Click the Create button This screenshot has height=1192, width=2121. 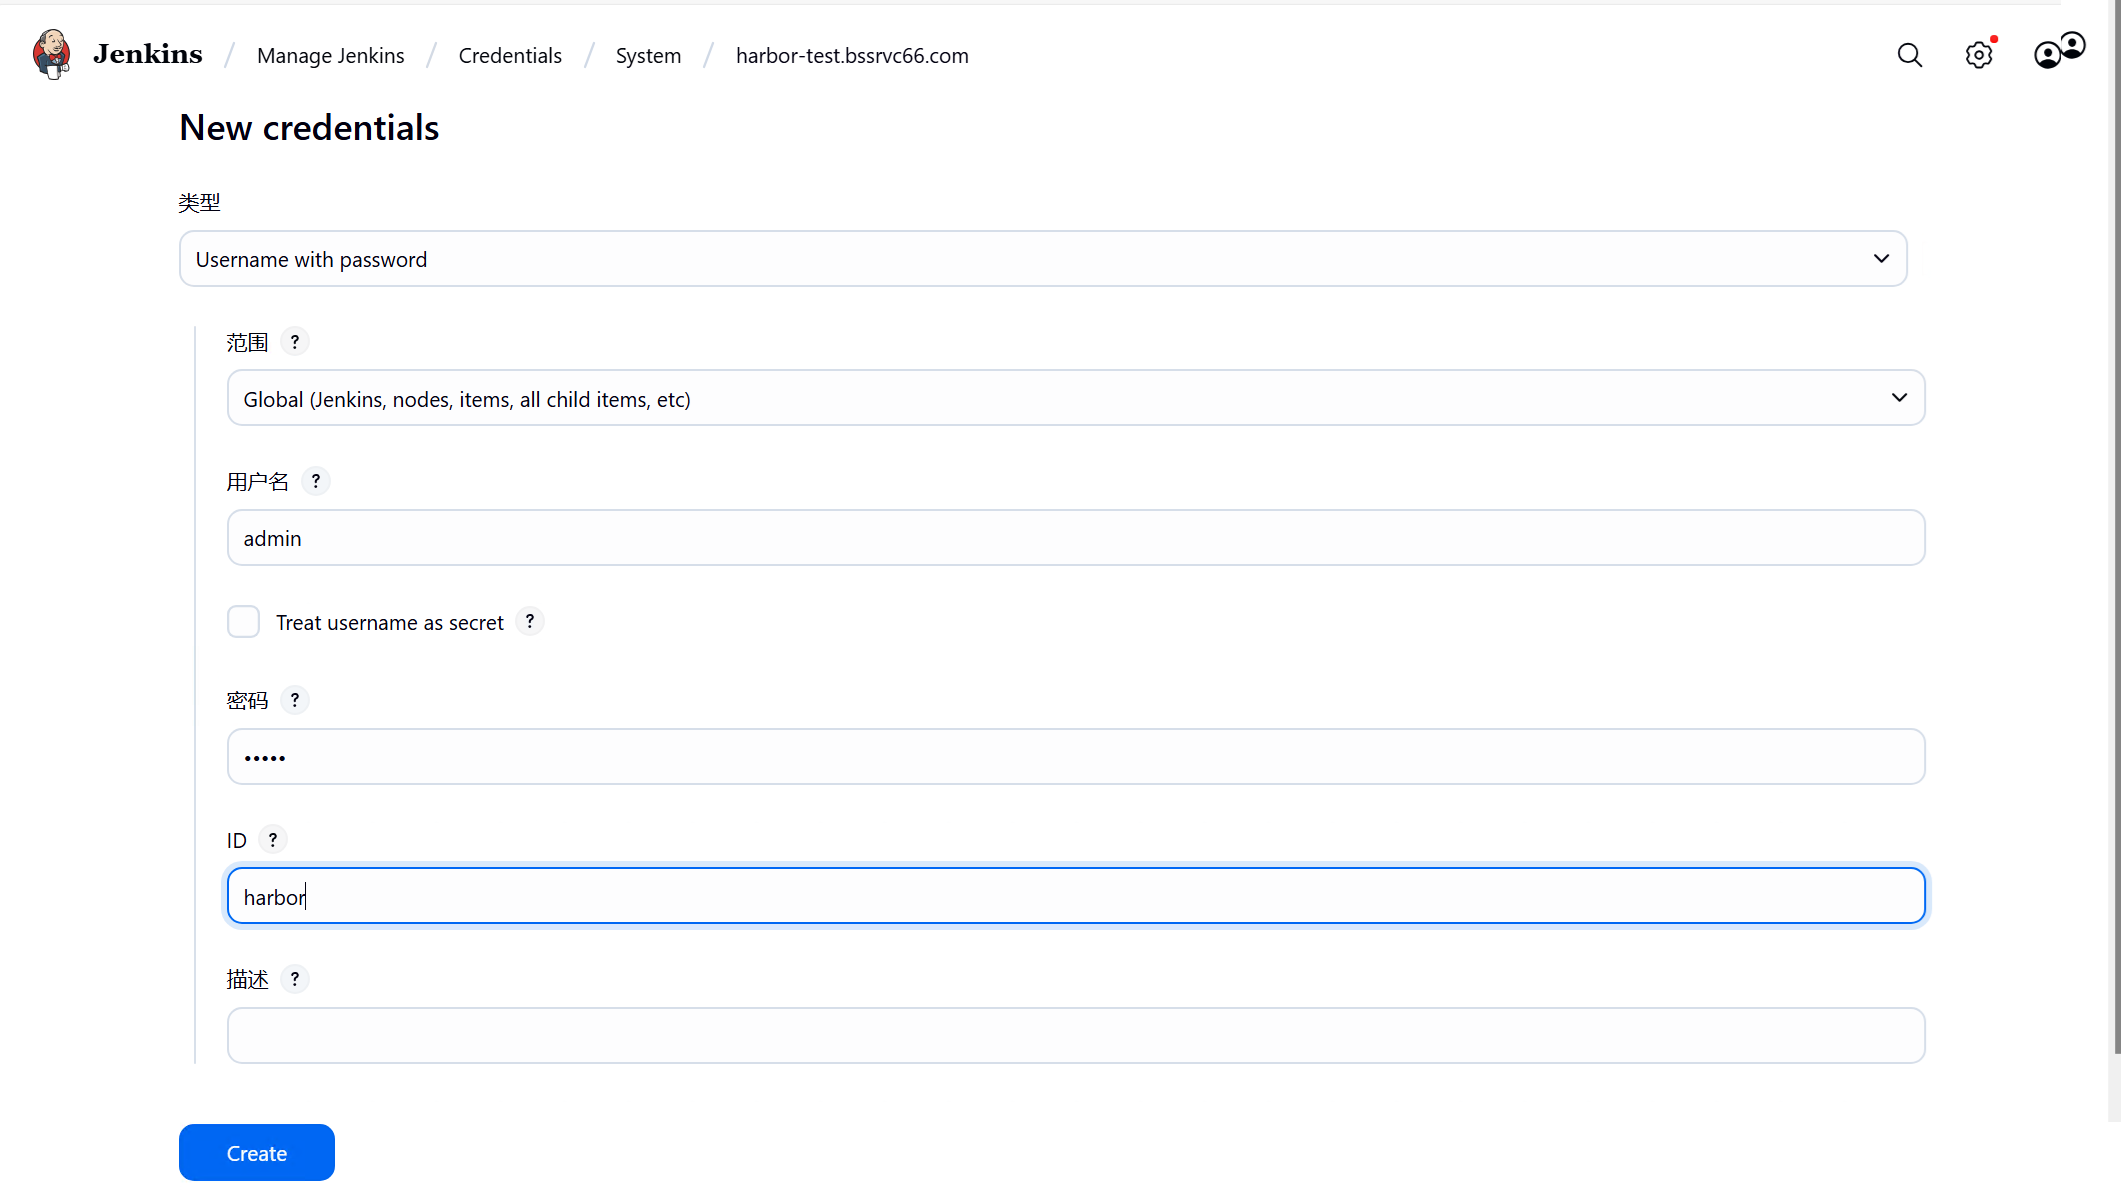click(x=256, y=1152)
